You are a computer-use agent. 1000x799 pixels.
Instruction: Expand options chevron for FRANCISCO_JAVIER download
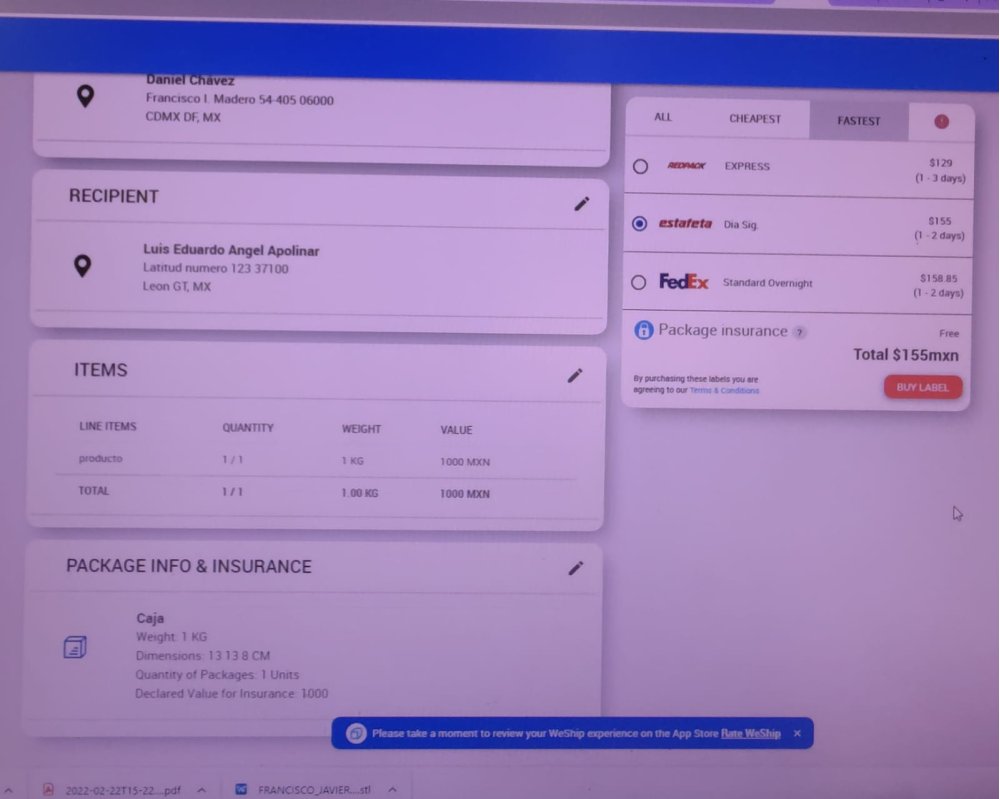(392, 790)
